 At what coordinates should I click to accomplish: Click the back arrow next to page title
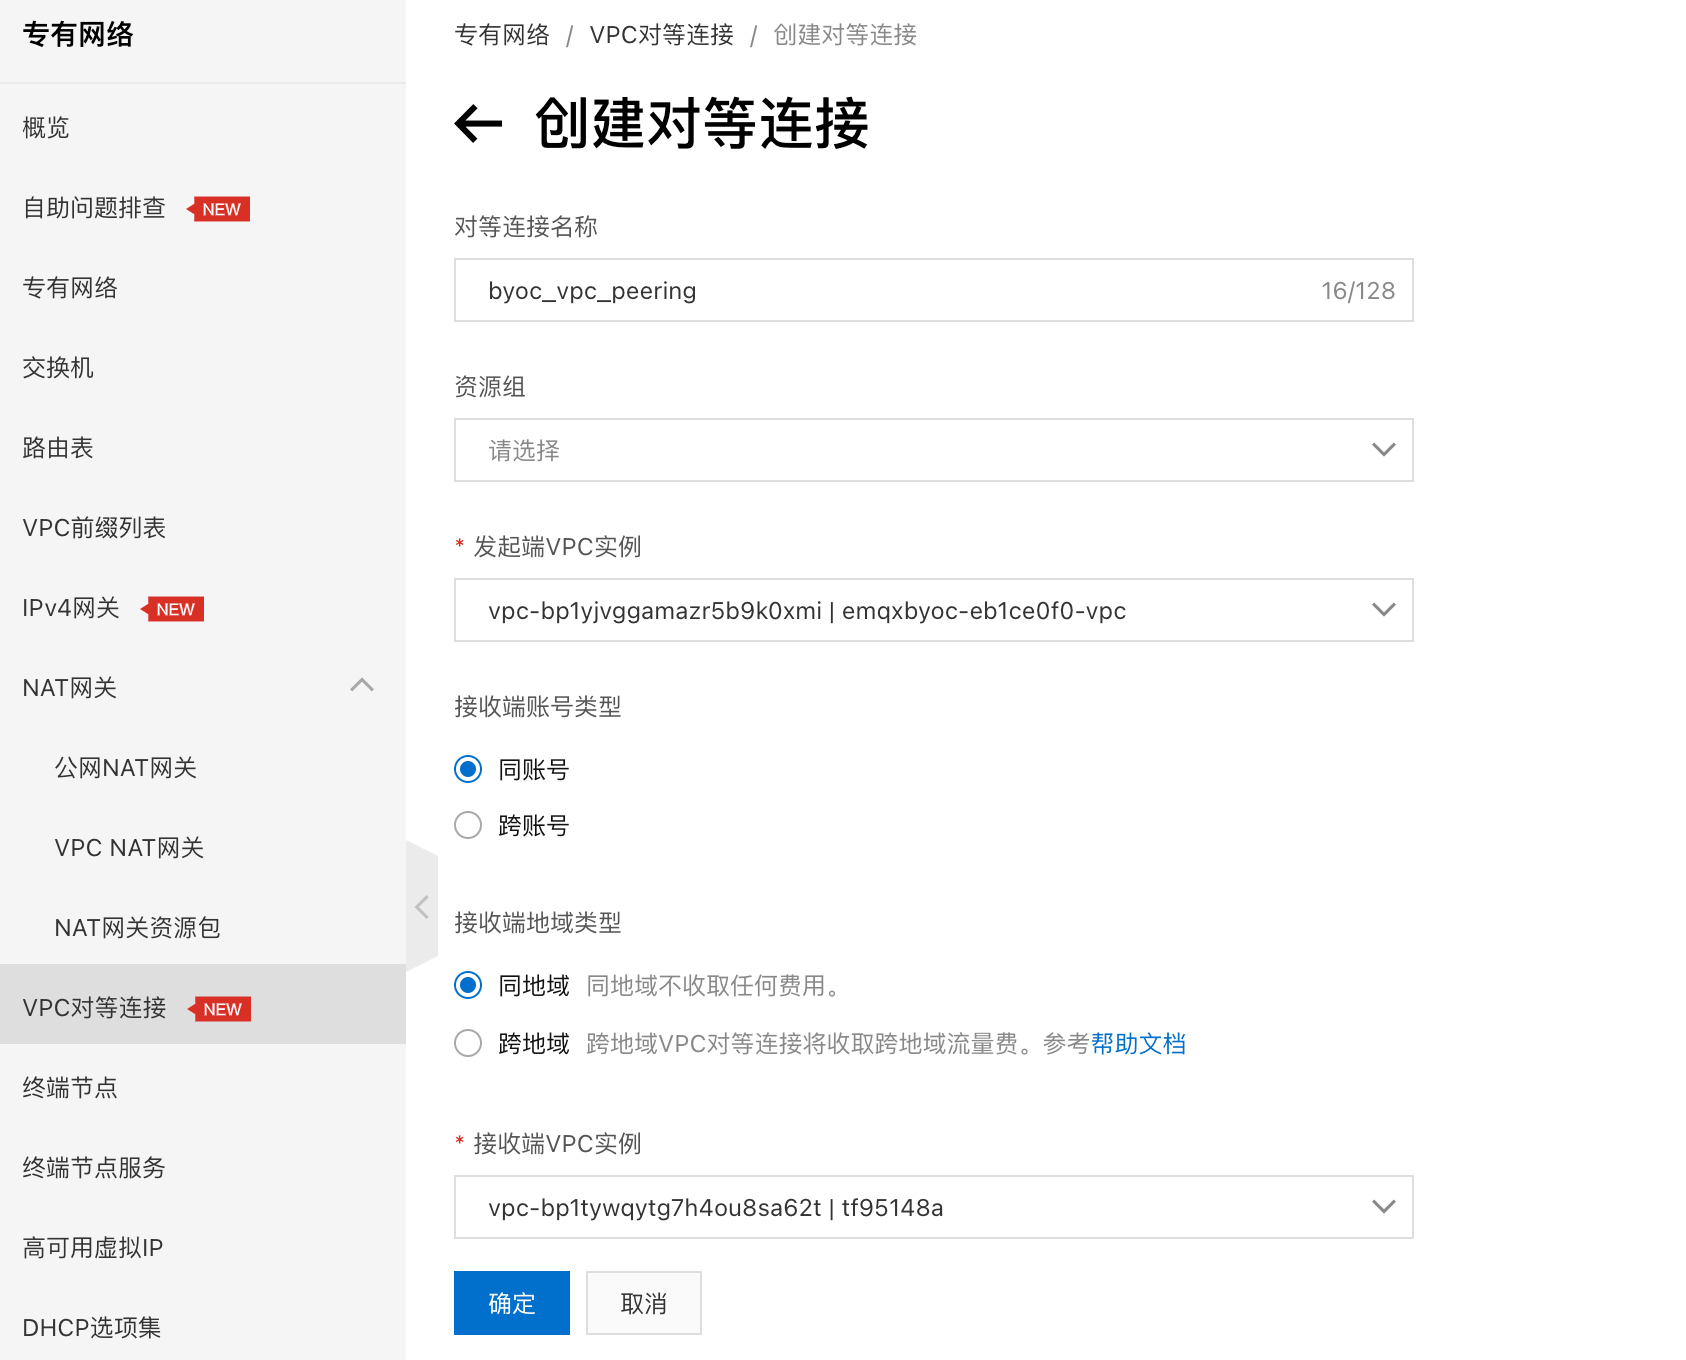click(x=478, y=124)
